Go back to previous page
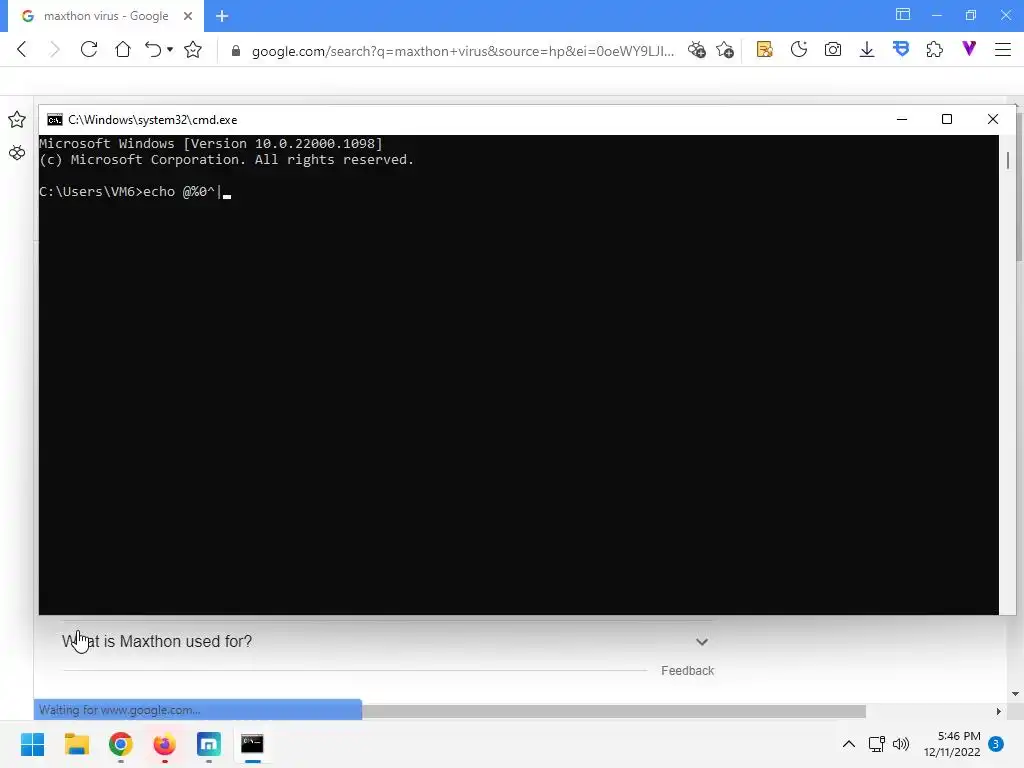The width and height of the screenshot is (1024, 768). 22,50
